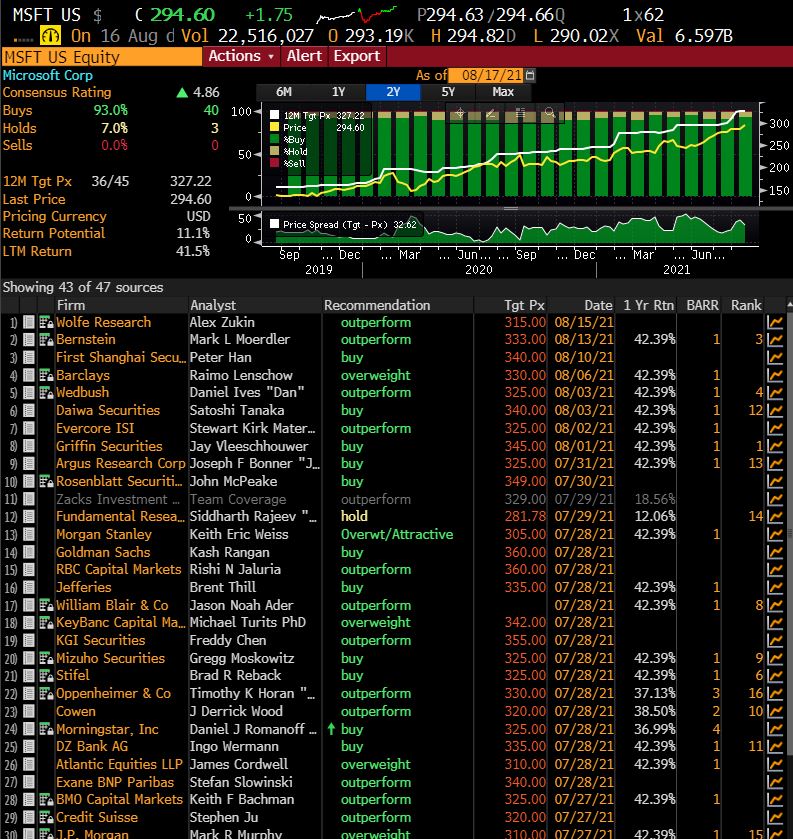The height and width of the screenshot is (839, 793).
Task: Switch chart range to 1Y
Action: (339, 92)
